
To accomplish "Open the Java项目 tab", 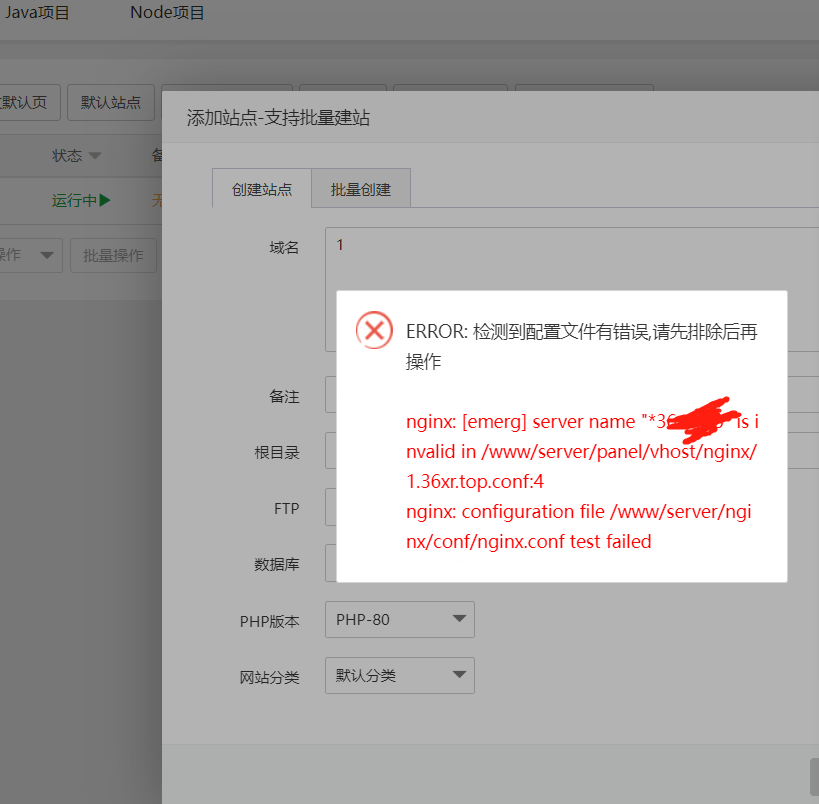I will pos(36,12).
